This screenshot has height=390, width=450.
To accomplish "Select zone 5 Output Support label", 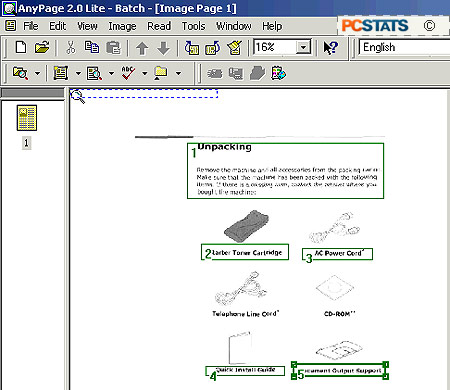I will (x=339, y=371).
